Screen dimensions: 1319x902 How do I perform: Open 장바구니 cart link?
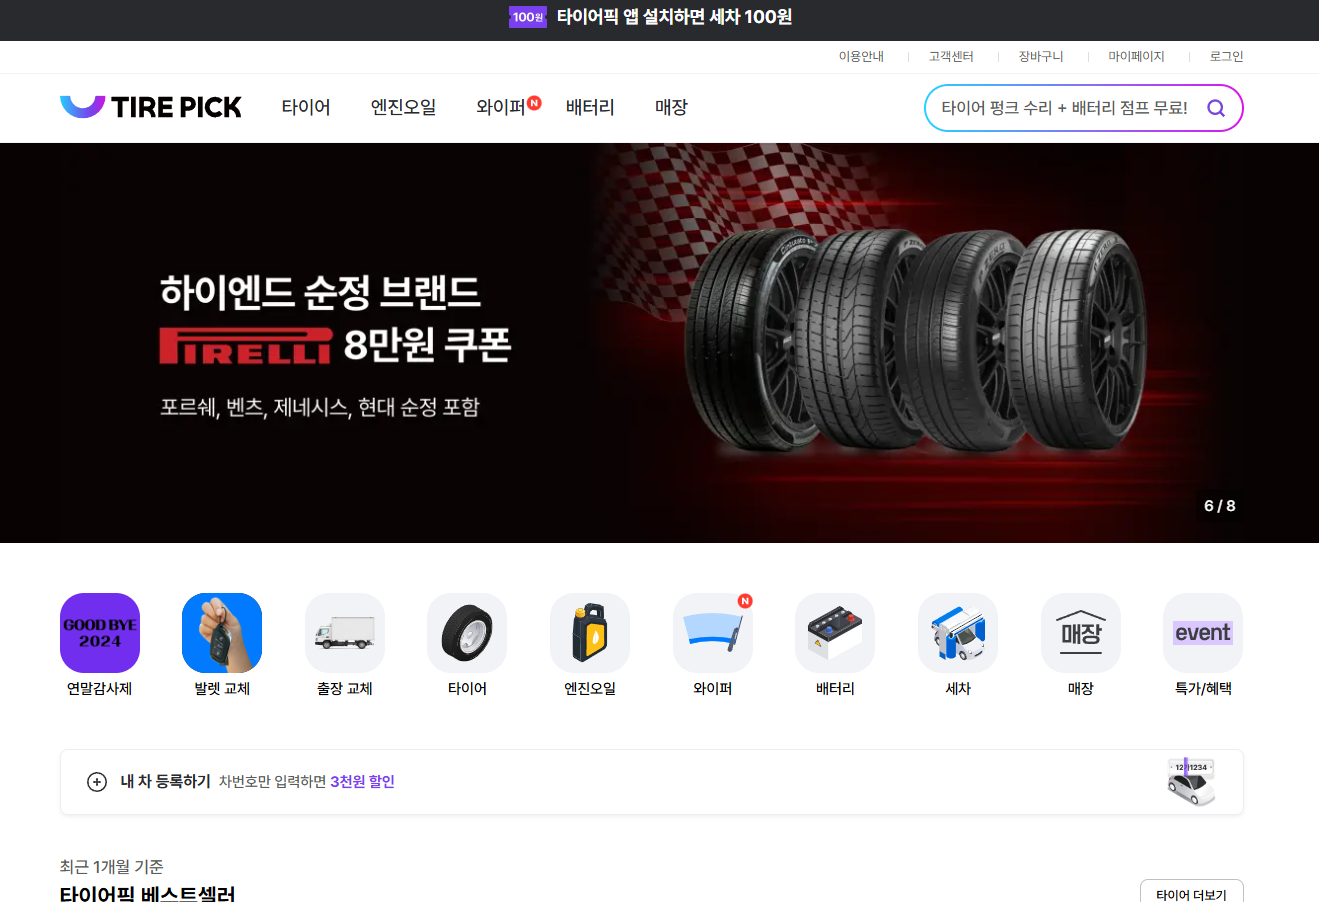coord(1041,57)
